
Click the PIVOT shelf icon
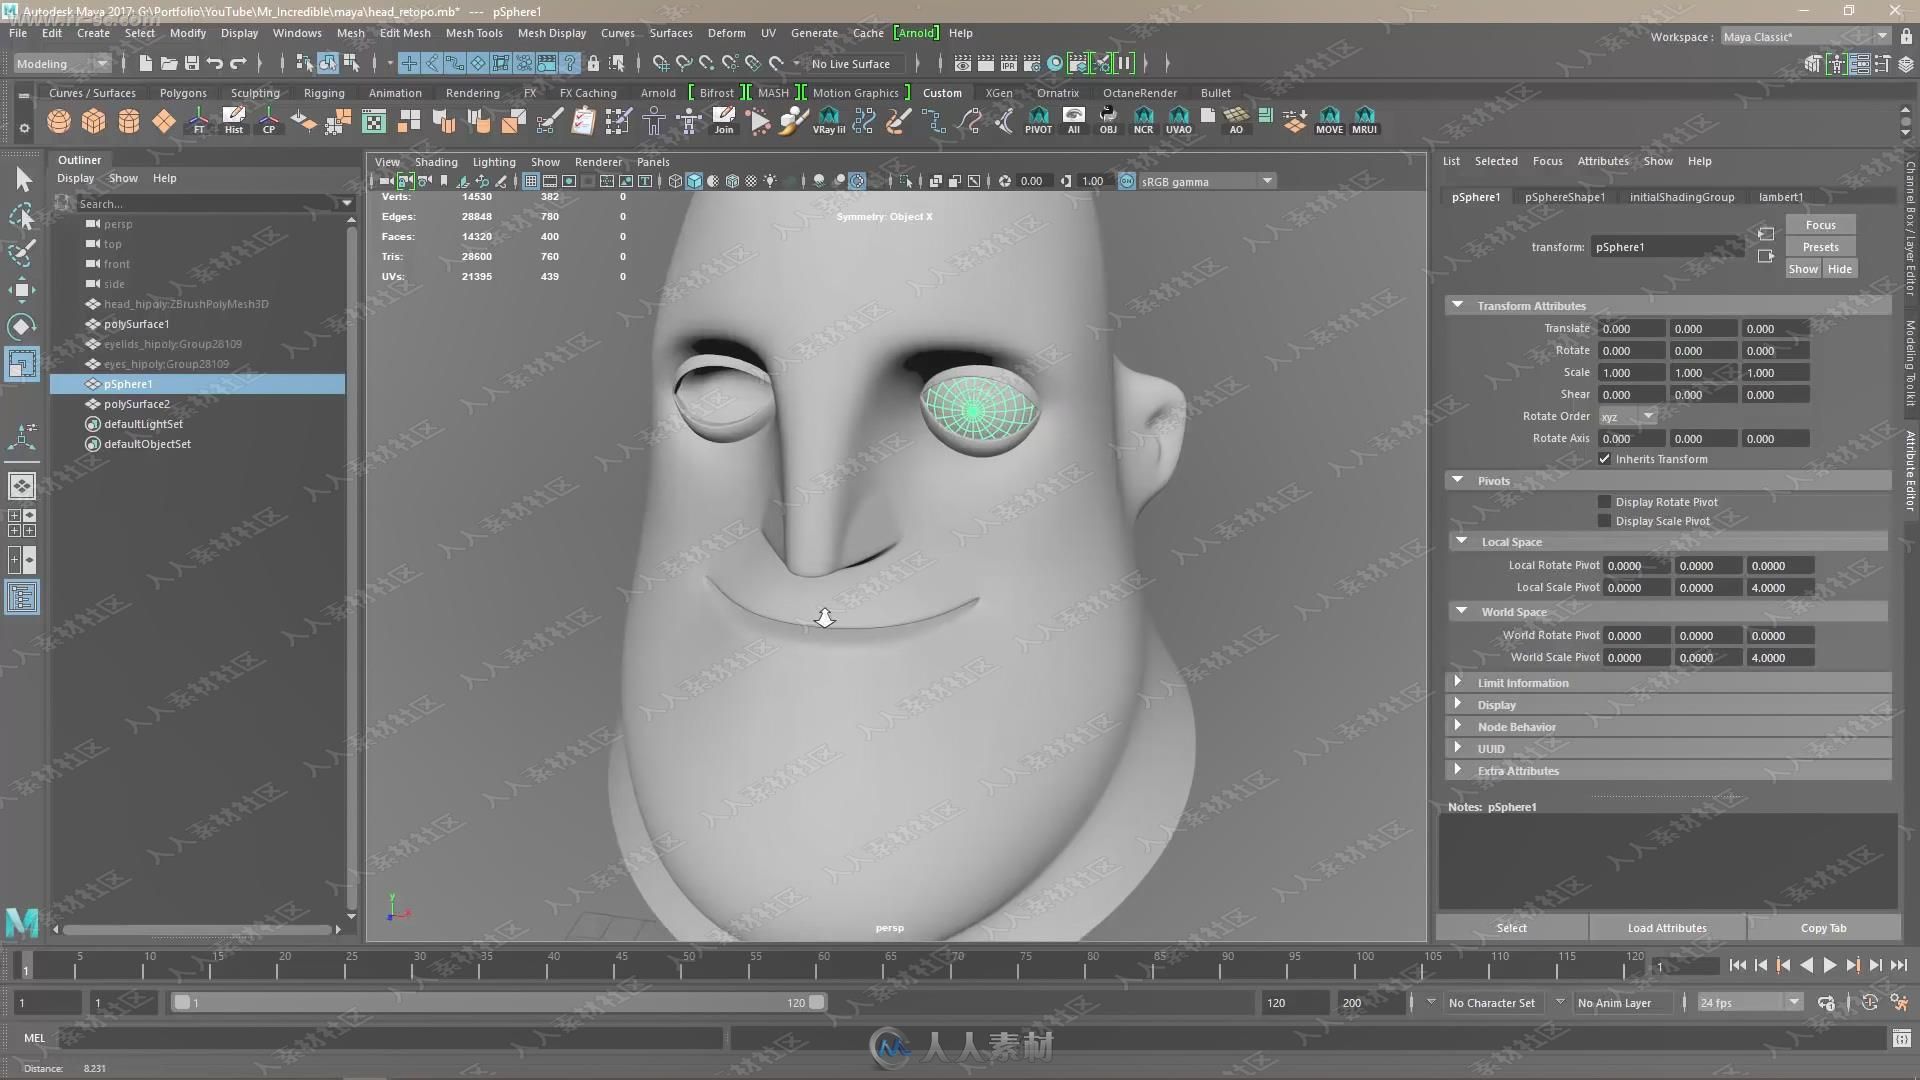point(1039,122)
